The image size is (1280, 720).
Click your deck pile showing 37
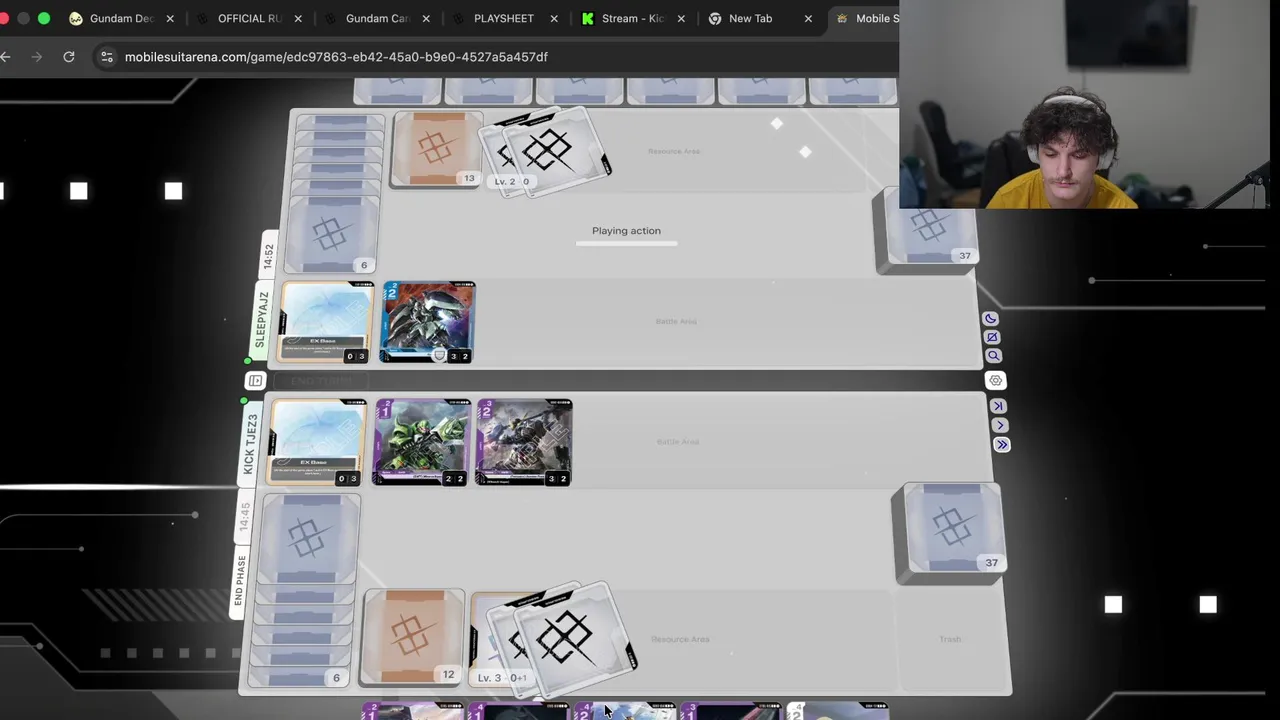coord(950,533)
